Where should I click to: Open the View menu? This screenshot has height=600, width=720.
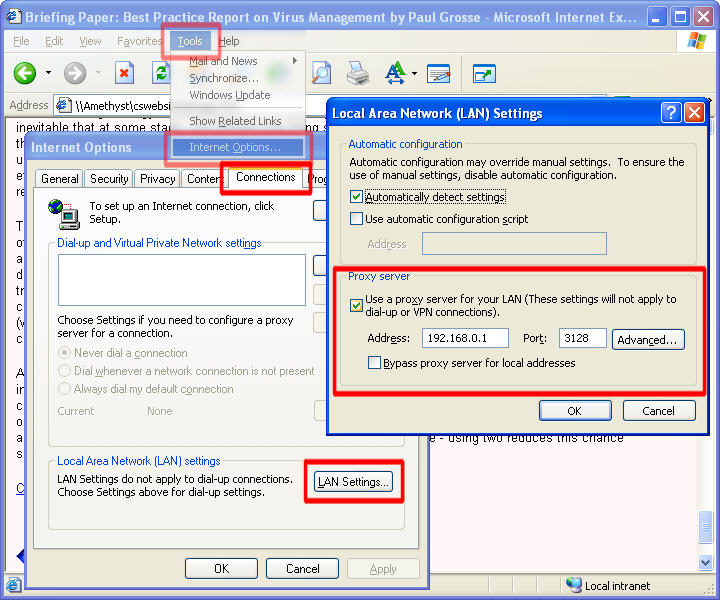coord(90,41)
